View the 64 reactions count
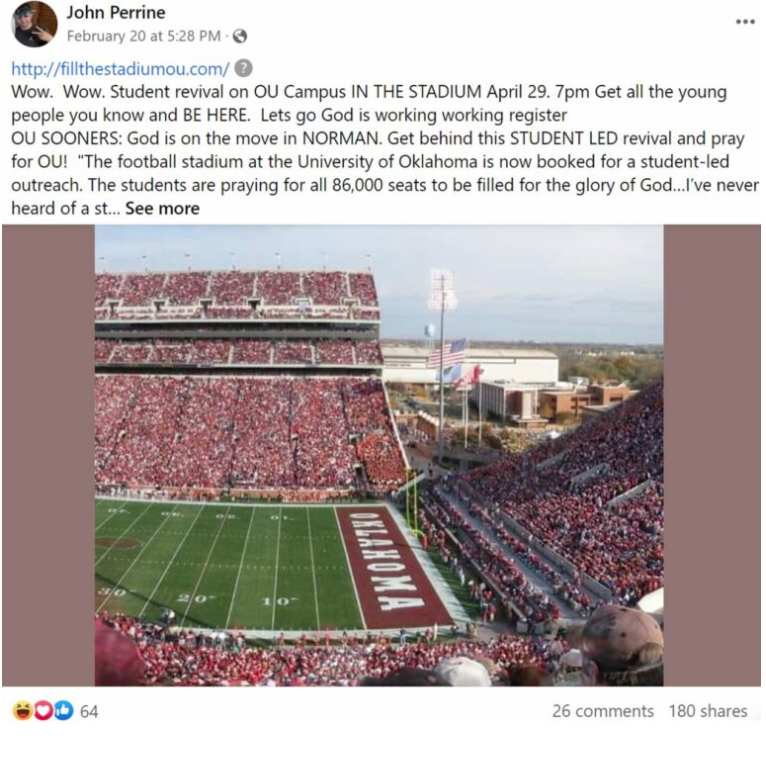Screen dimensions: 766x757 click(x=89, y=711)
